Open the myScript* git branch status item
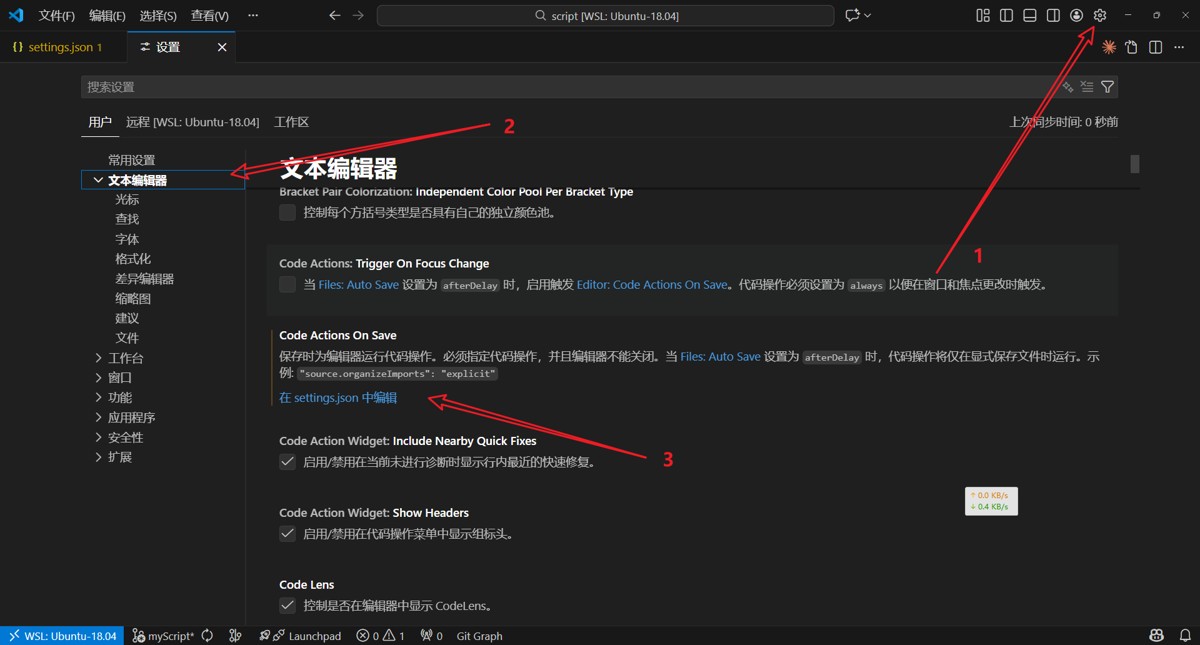This screenshot has height=645, width=1200. tap(164, 636)
